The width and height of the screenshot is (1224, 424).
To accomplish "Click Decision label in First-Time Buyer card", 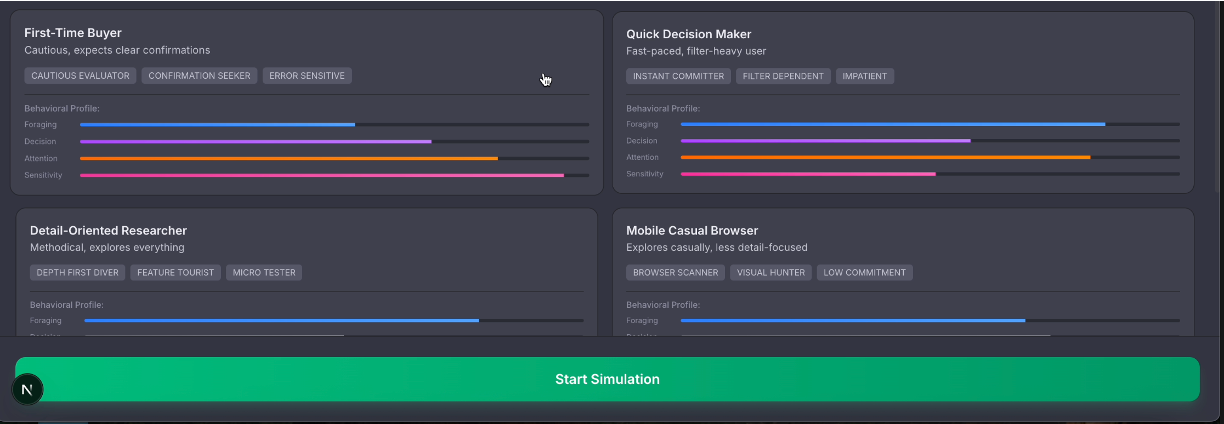I will (x=40, y=141).
